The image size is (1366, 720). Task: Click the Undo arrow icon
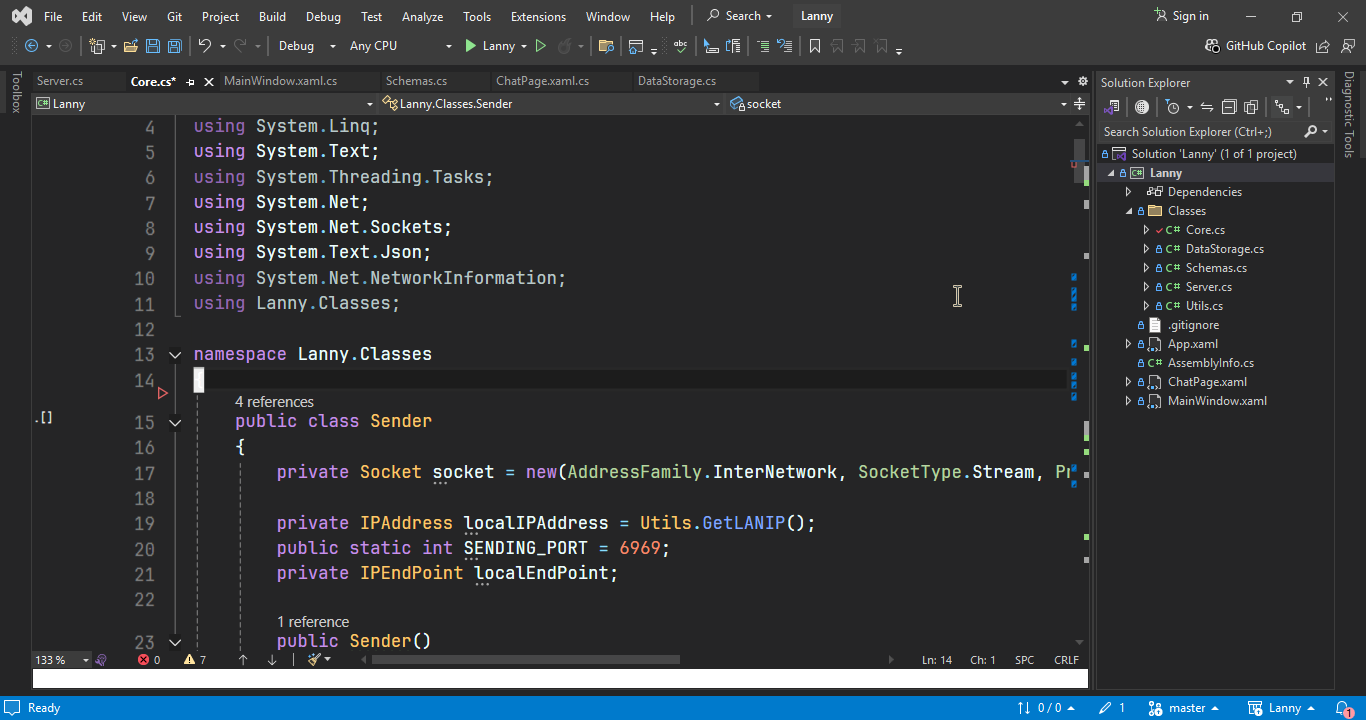(205, 46)
